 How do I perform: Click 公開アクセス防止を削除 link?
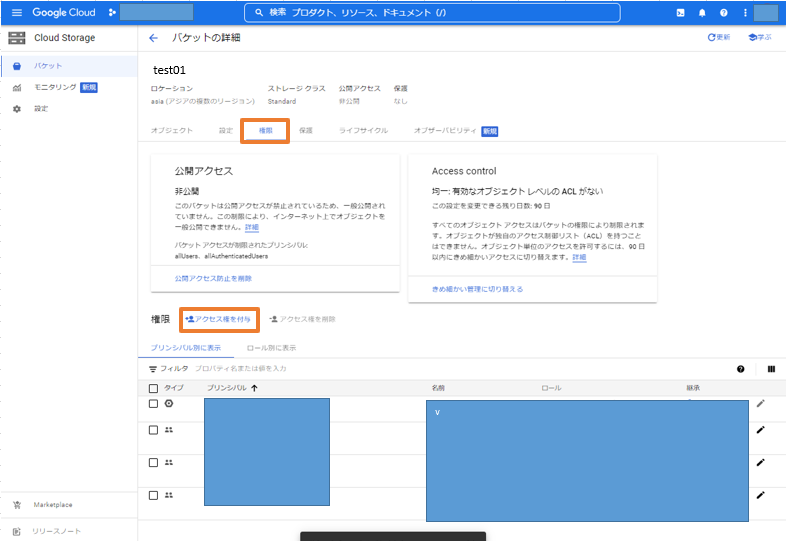[213, 278]
